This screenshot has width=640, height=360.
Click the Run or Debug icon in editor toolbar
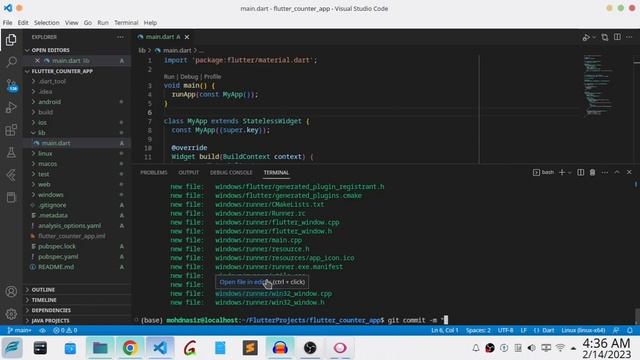(x=586, y=37)
